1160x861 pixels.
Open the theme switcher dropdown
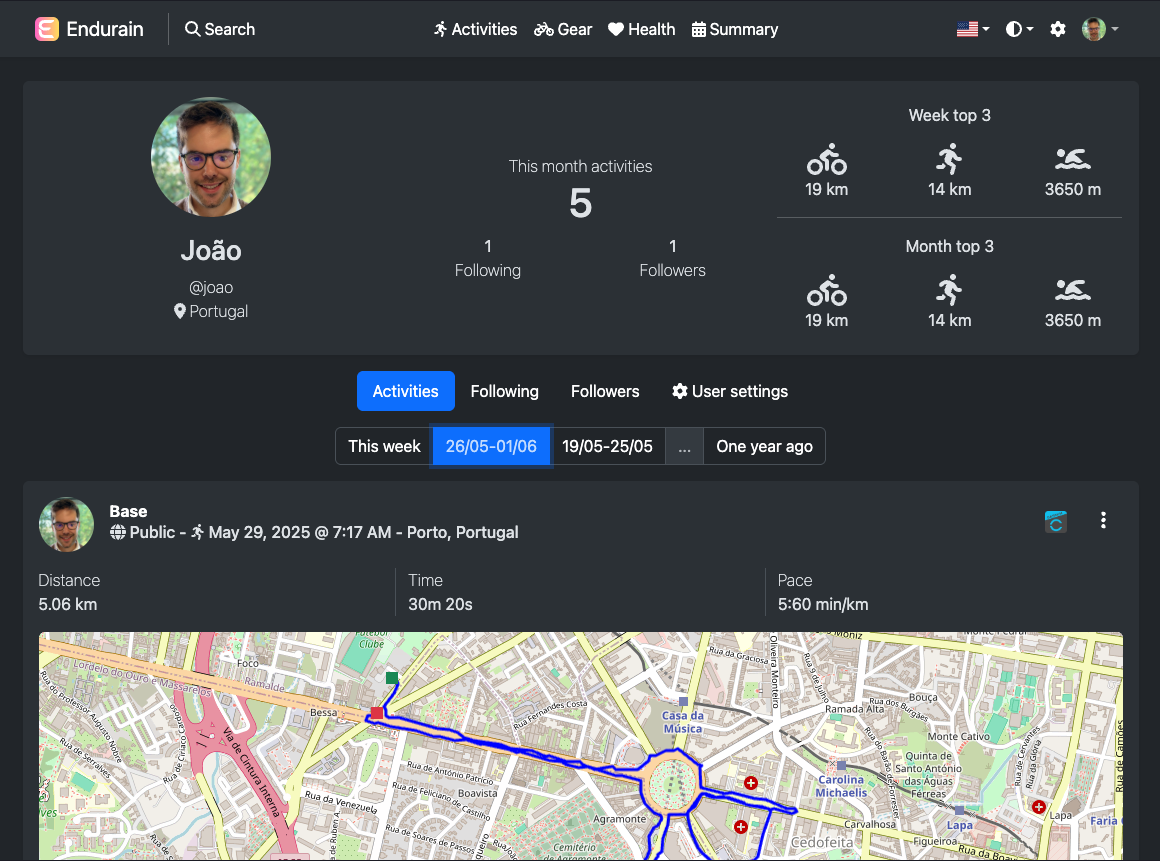(1019, 29)
